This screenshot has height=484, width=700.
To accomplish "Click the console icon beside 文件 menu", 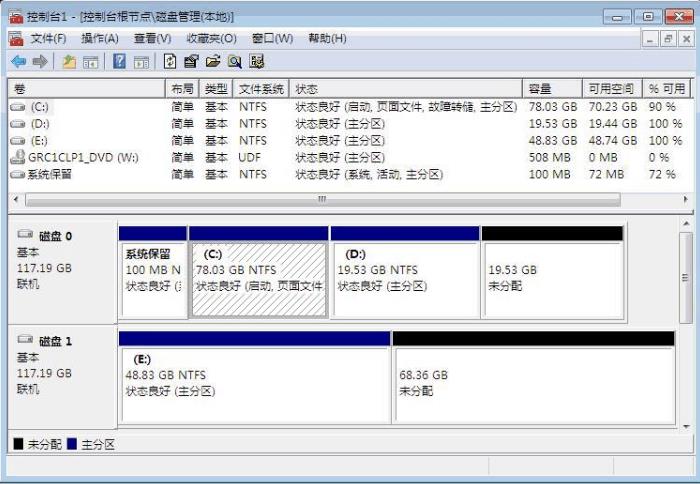I will (16, 39).
